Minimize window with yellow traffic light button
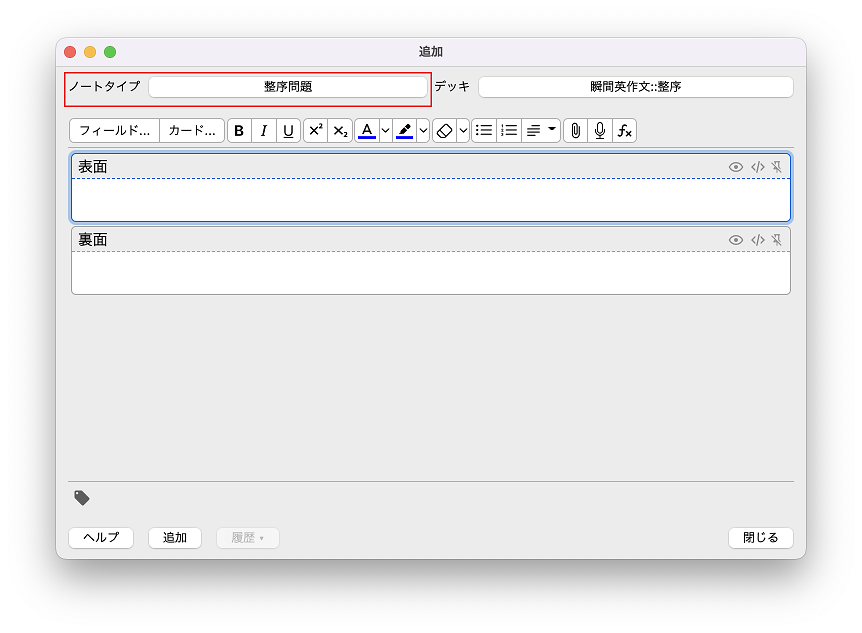The width and height of the screenshot is (862, 633). pos(90,52)
